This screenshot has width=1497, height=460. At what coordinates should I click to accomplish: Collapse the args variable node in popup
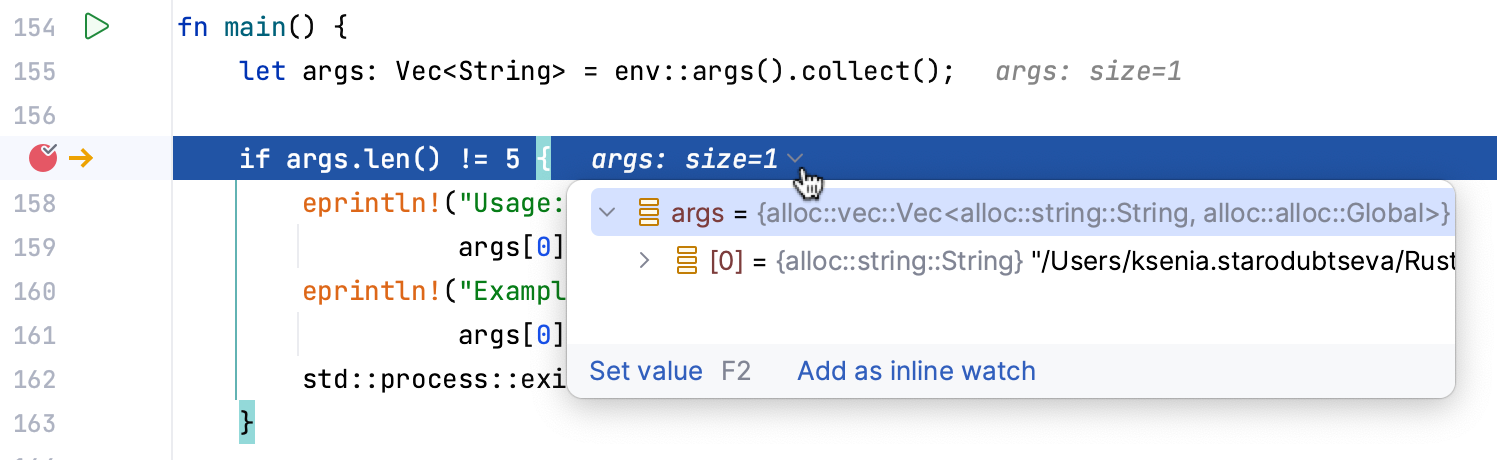pos(606,212)
